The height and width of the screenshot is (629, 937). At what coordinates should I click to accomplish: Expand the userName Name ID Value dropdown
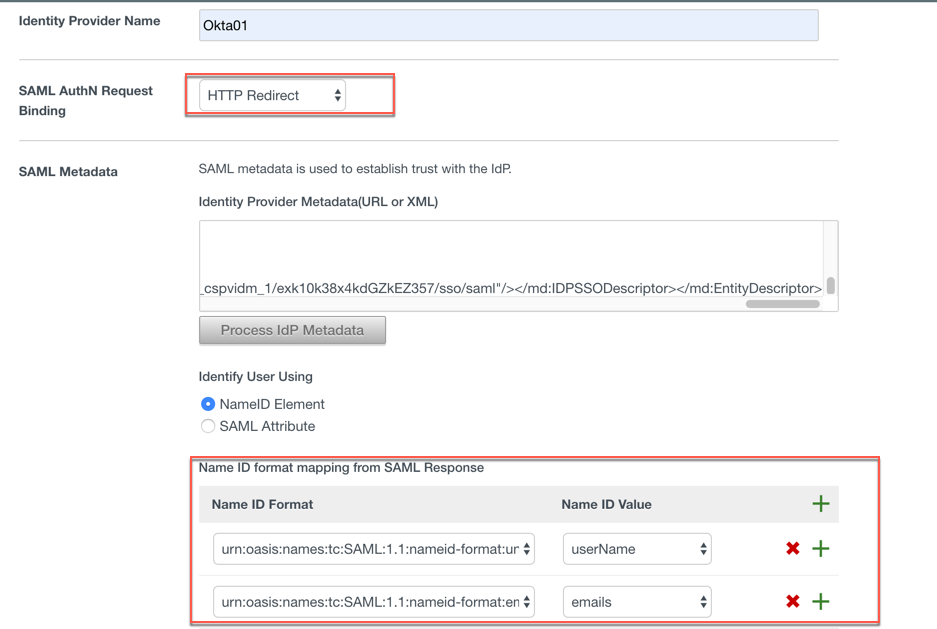coord(636,549)
